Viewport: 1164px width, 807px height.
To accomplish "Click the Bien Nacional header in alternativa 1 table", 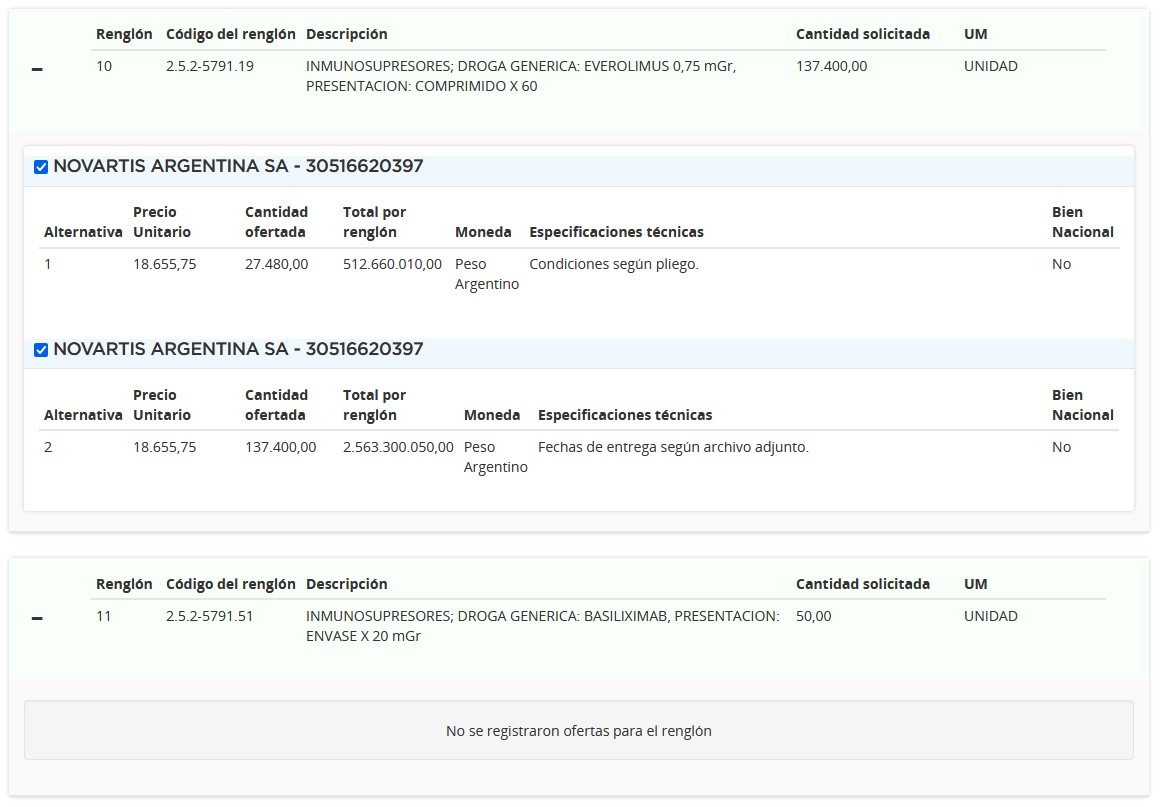I will click(x=1082, y=222).
